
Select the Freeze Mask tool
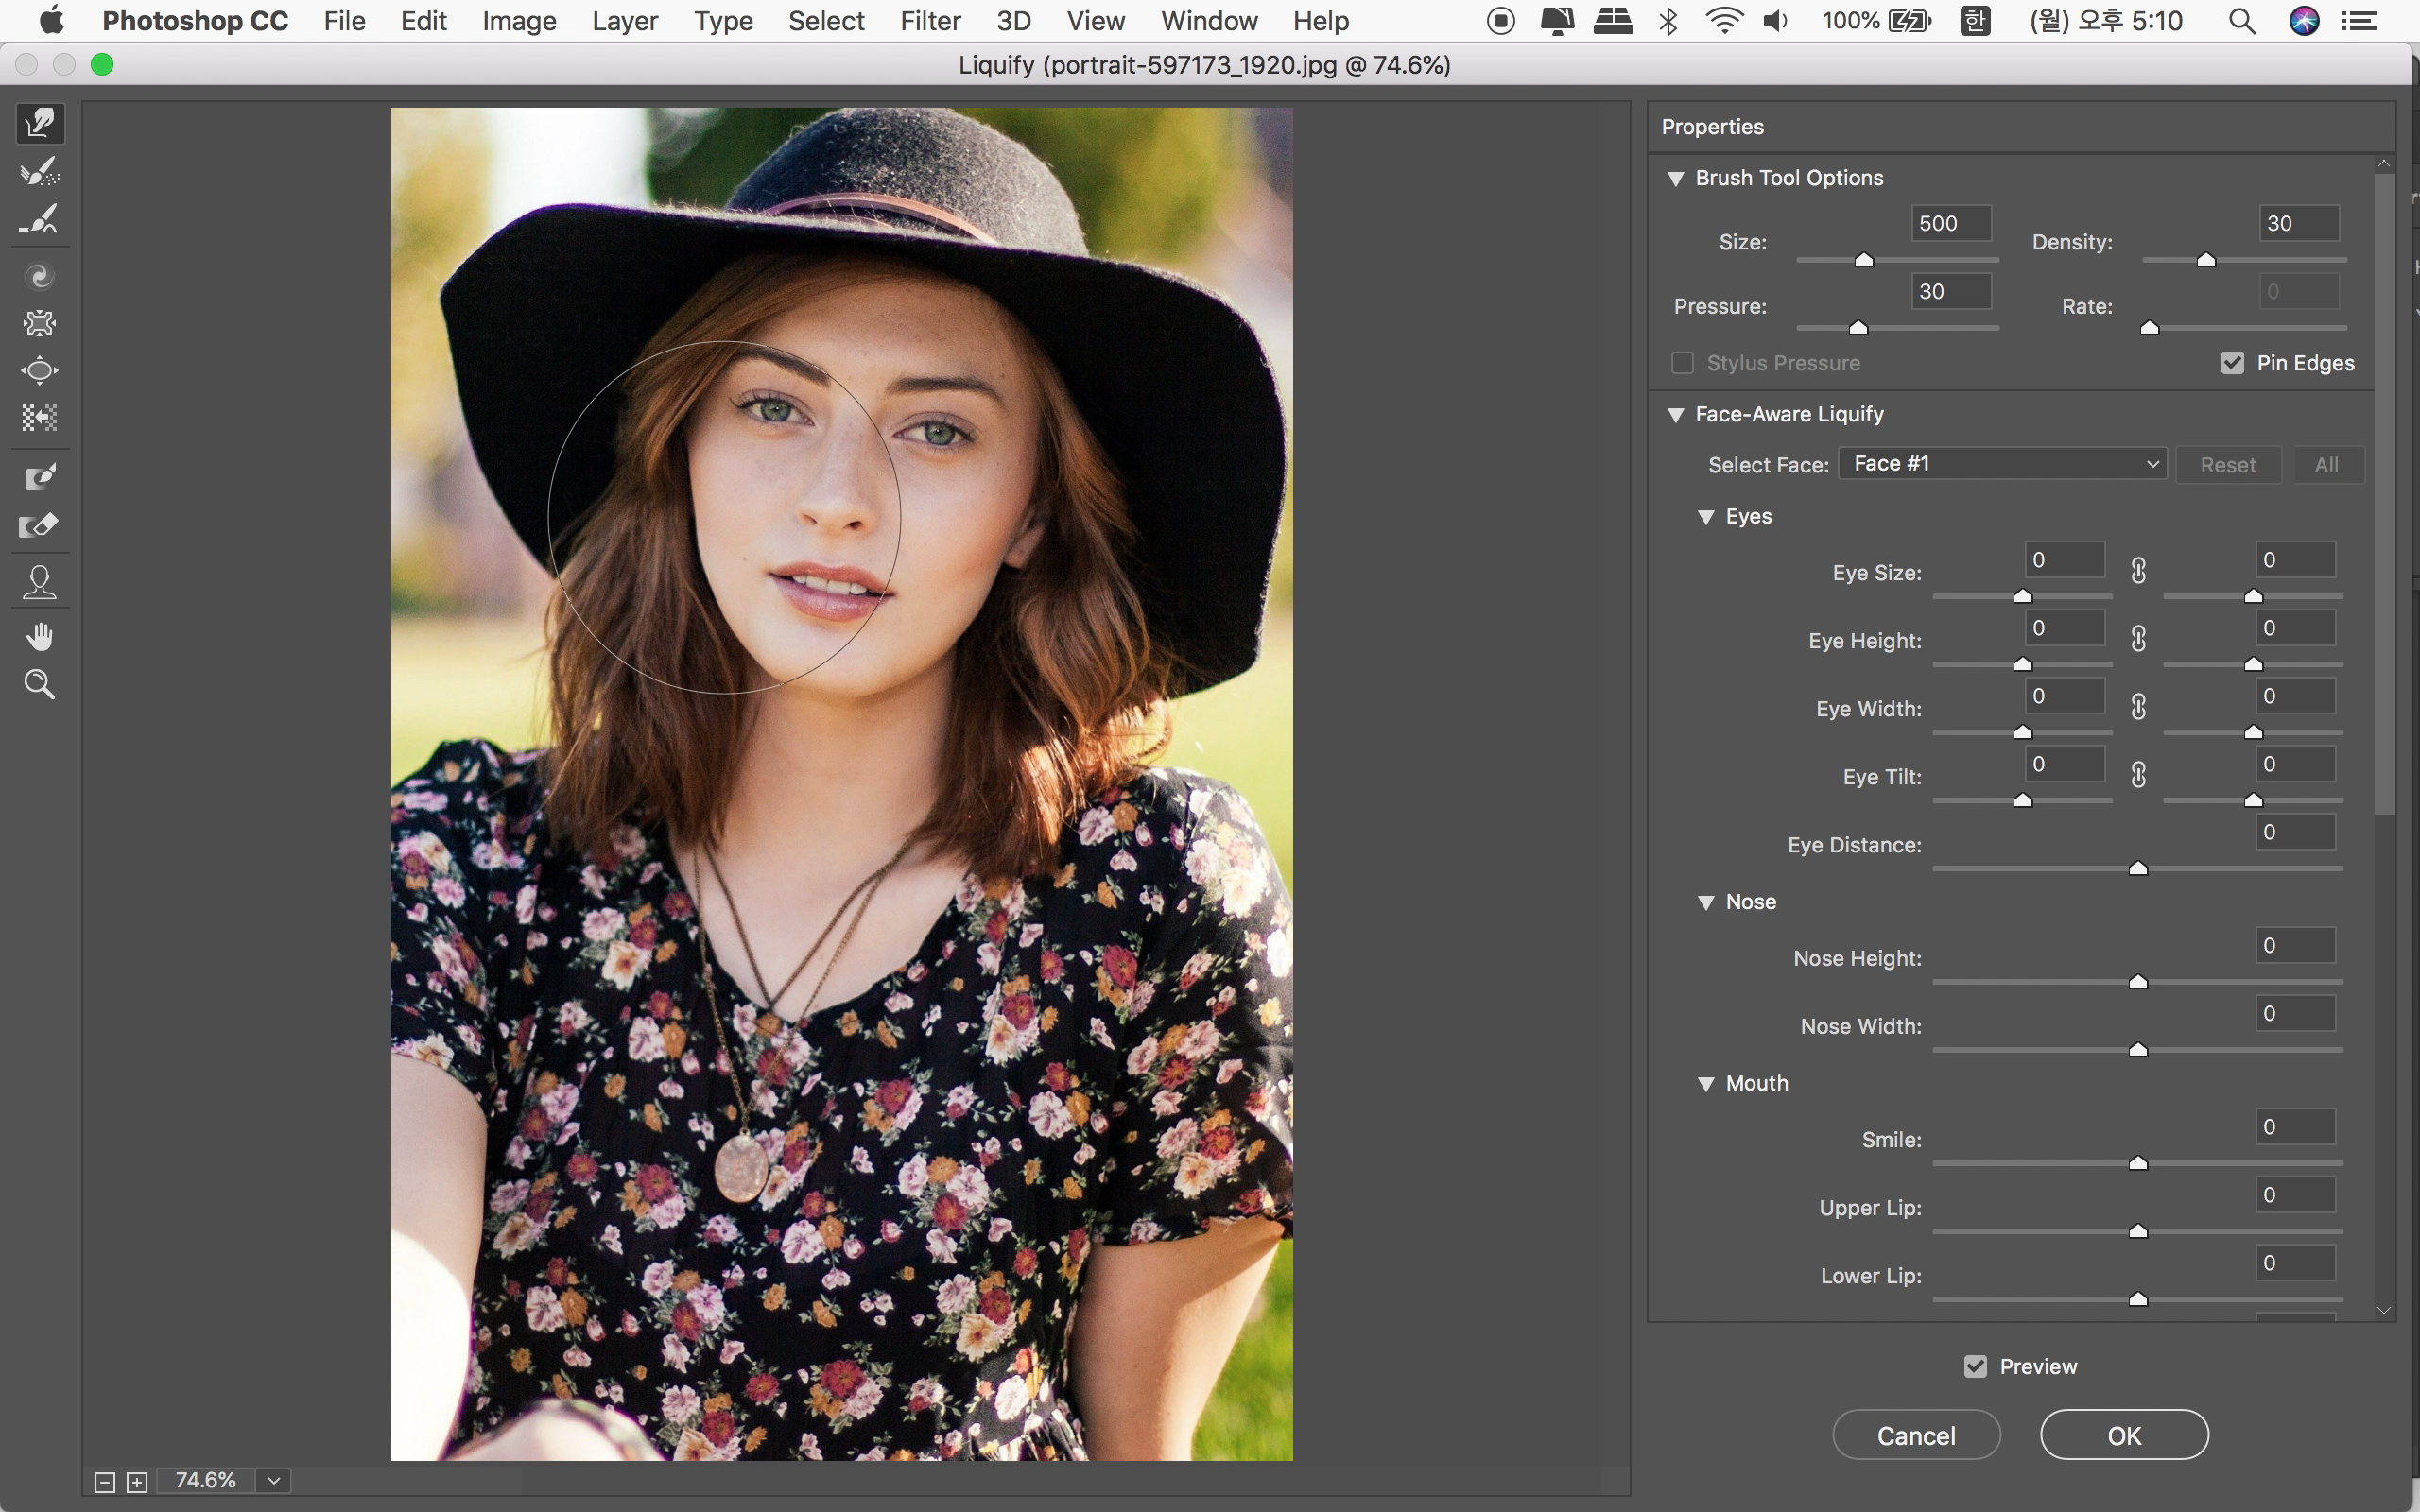[40, 477]
